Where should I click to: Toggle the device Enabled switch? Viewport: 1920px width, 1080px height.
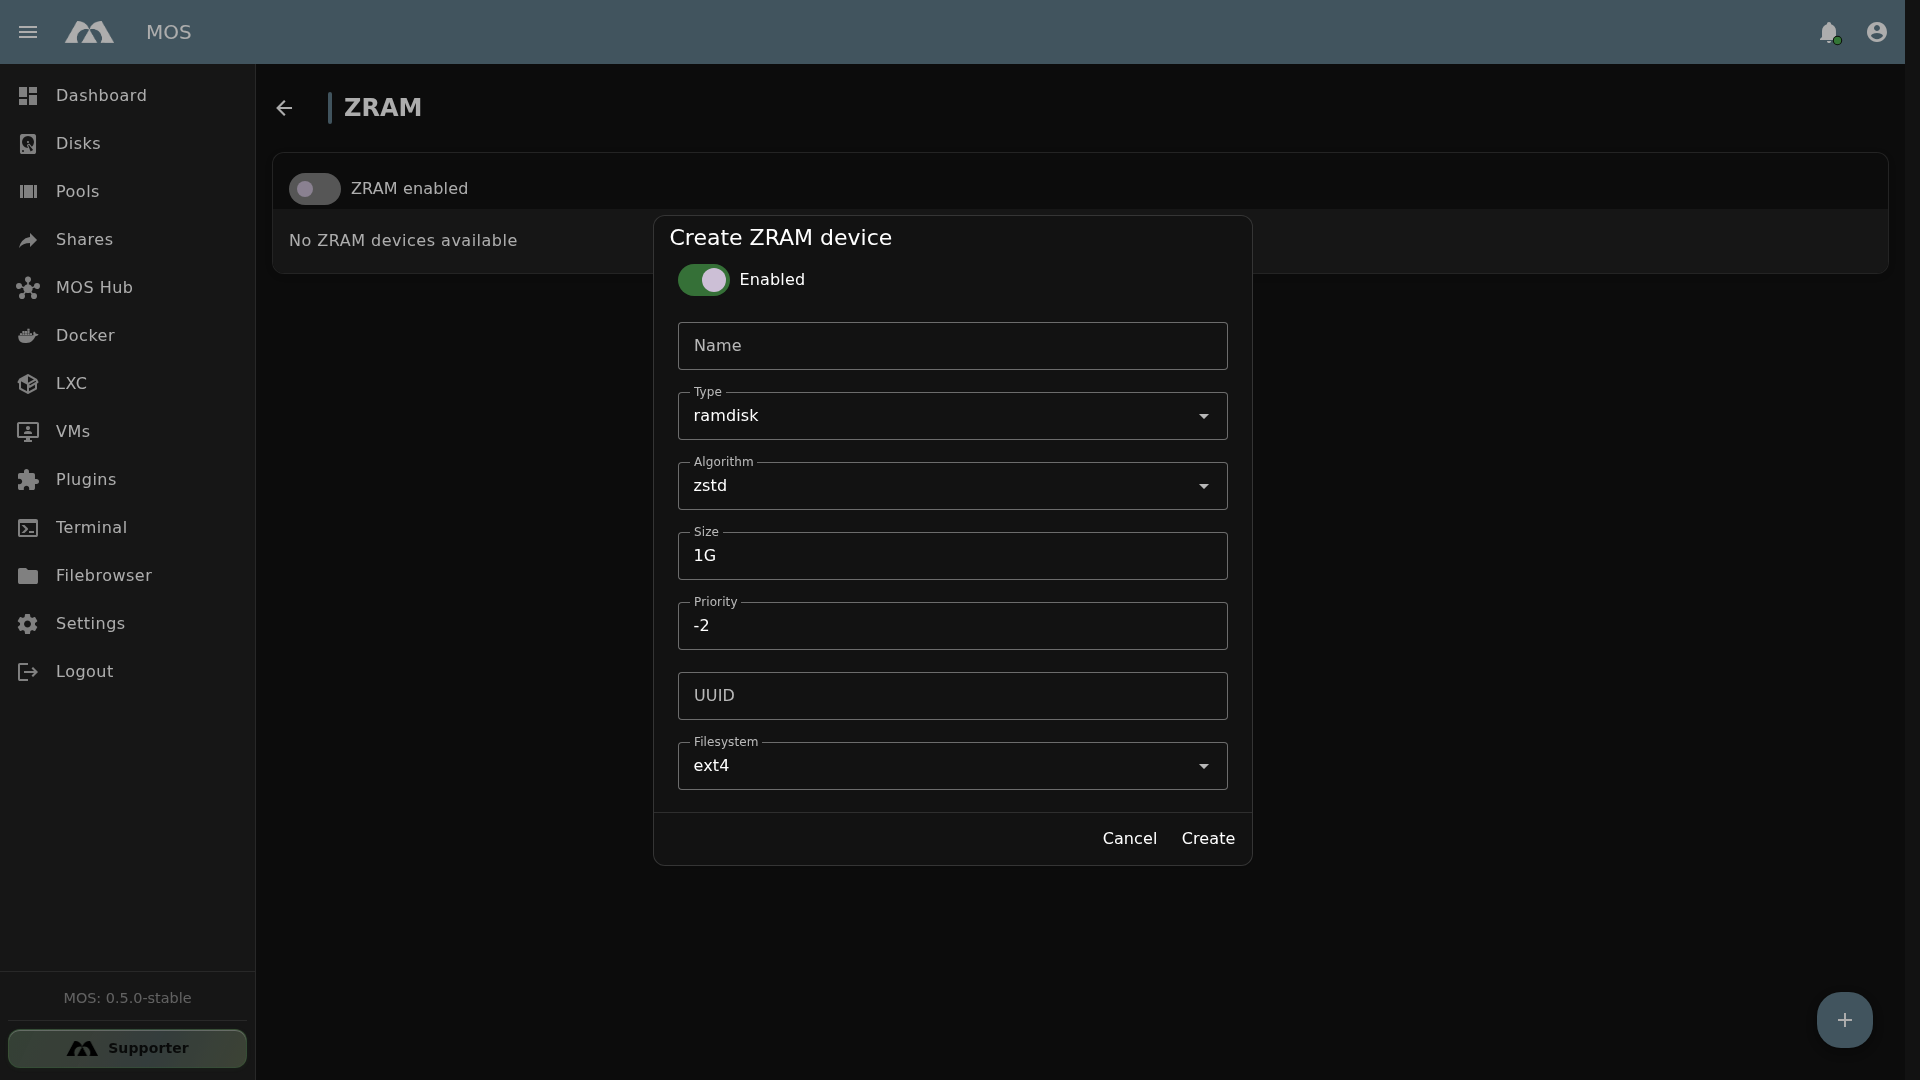(704, 280)
